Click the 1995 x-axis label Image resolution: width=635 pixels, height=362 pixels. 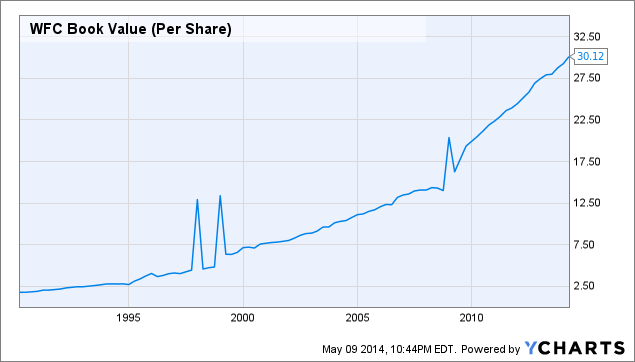pyautogui.click(x=128, y=317)
